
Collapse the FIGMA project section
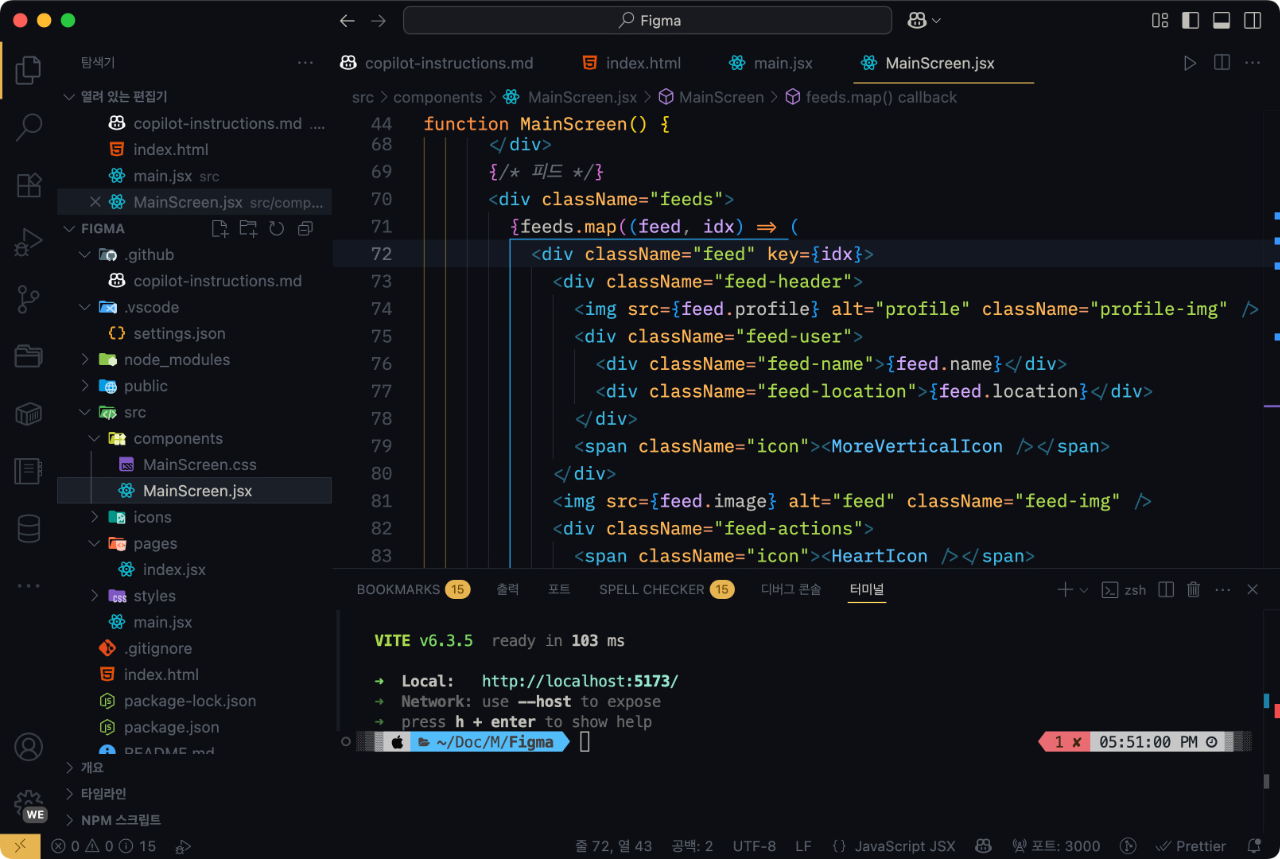(70, 228)
